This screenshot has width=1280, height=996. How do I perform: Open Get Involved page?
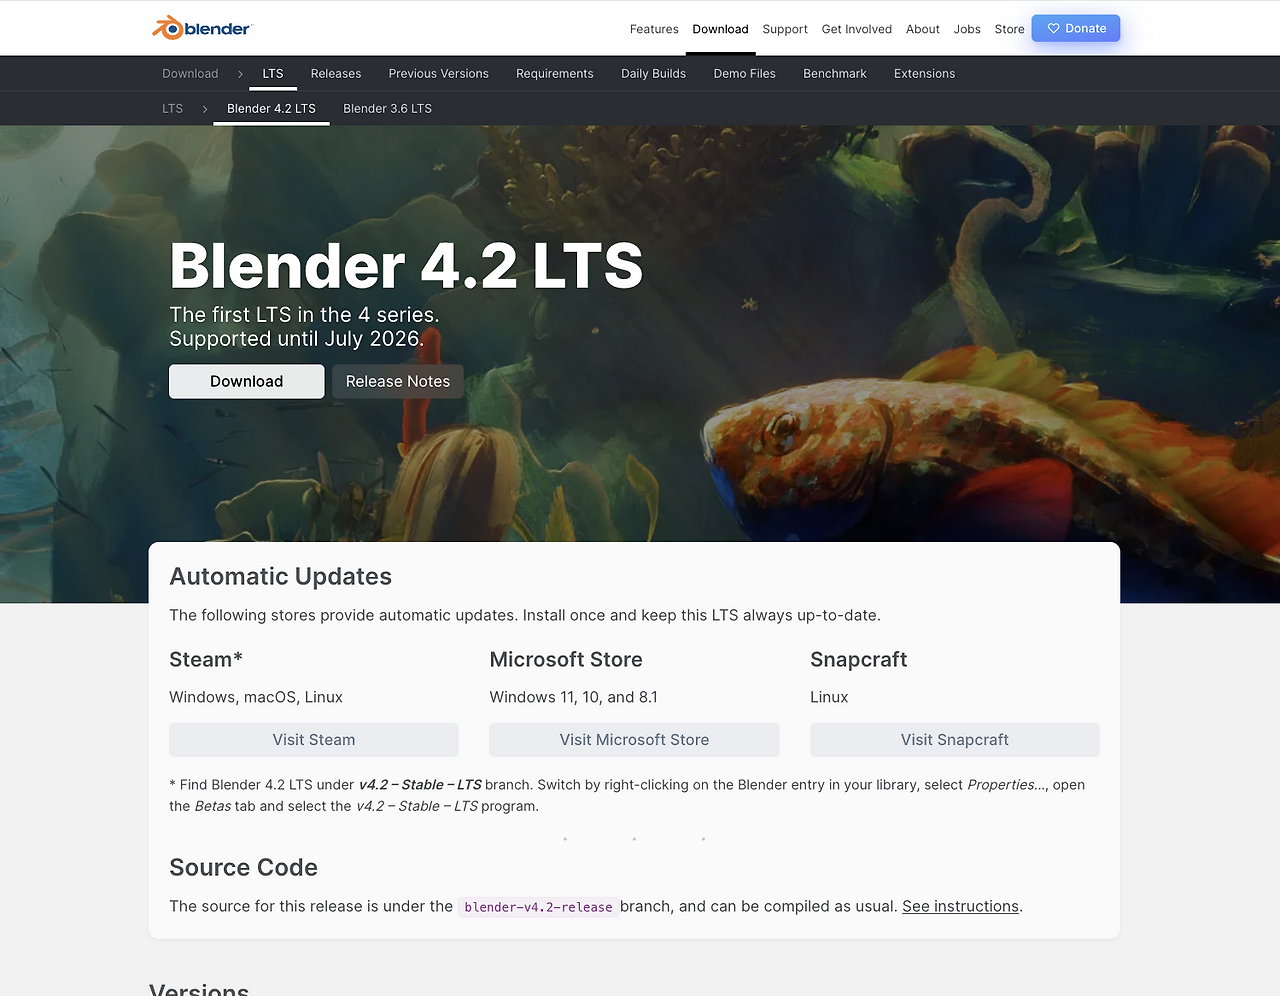click(857, 29)
